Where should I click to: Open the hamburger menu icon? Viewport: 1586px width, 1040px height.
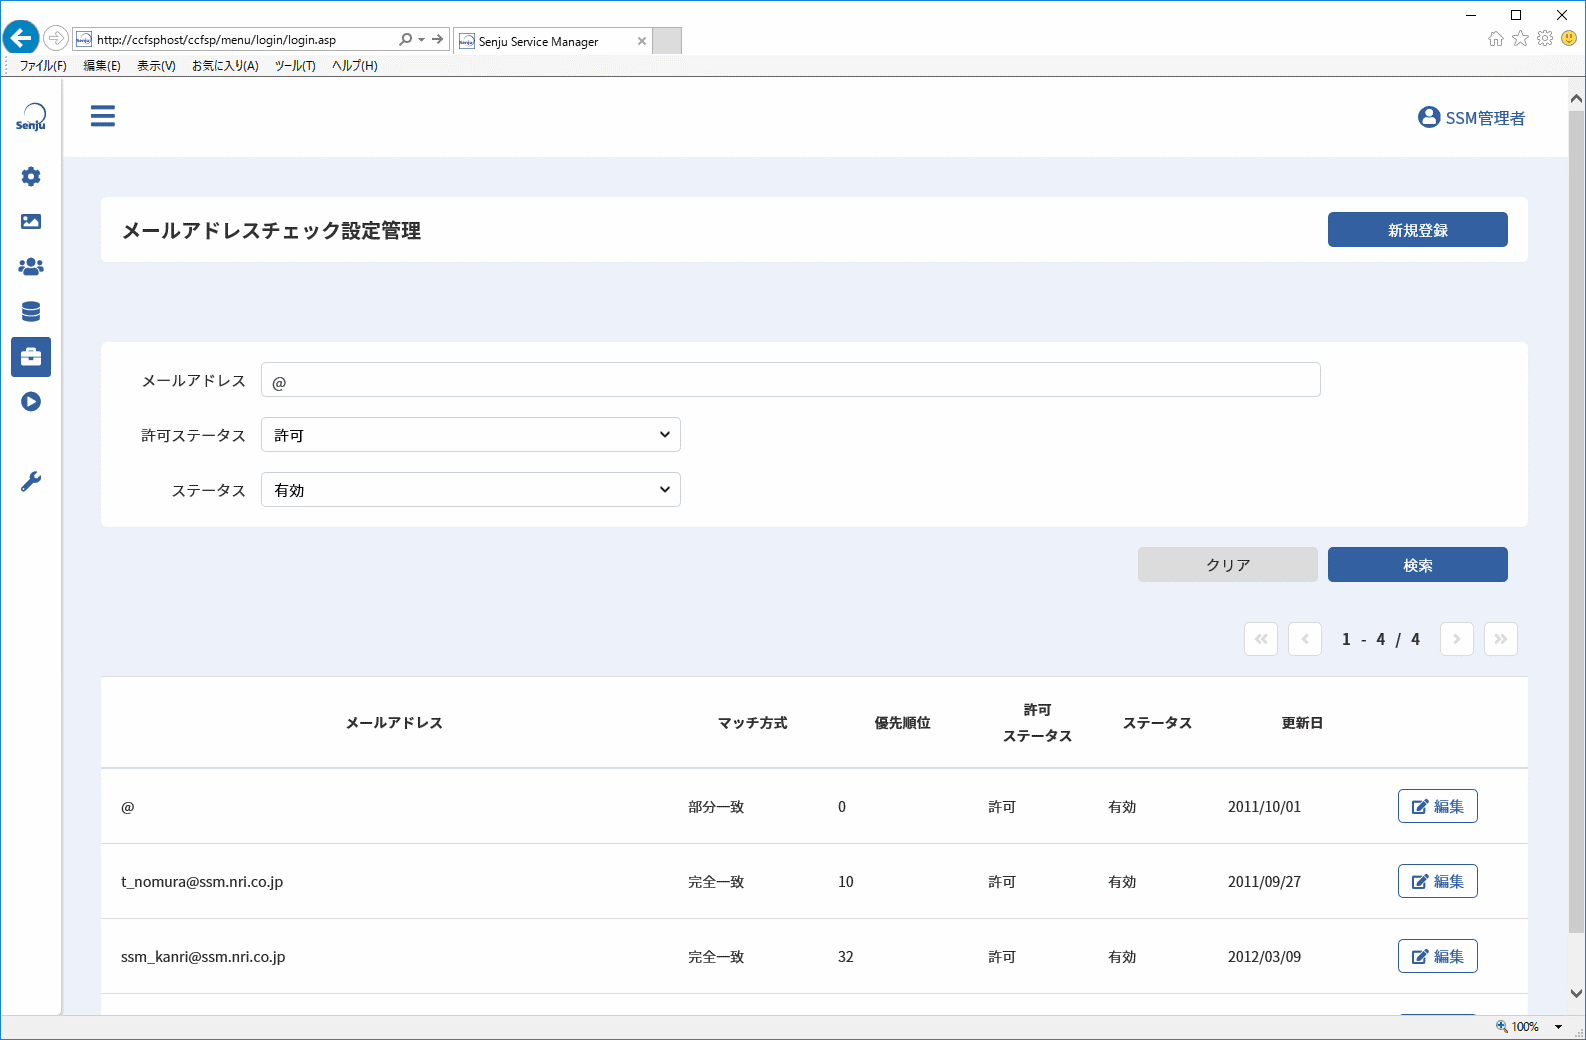(102, 116)
